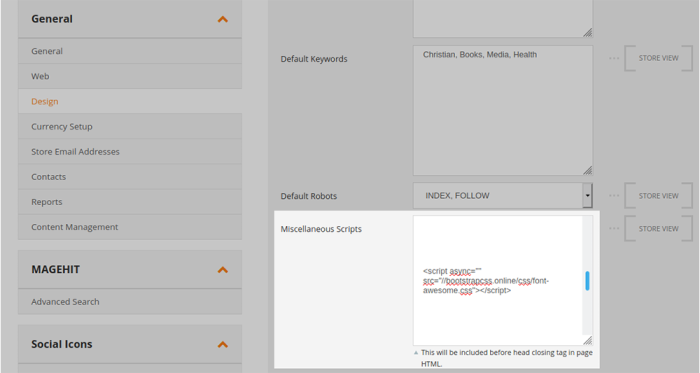Open the Web settings item
700x373 pixels.
click(130, 76)
